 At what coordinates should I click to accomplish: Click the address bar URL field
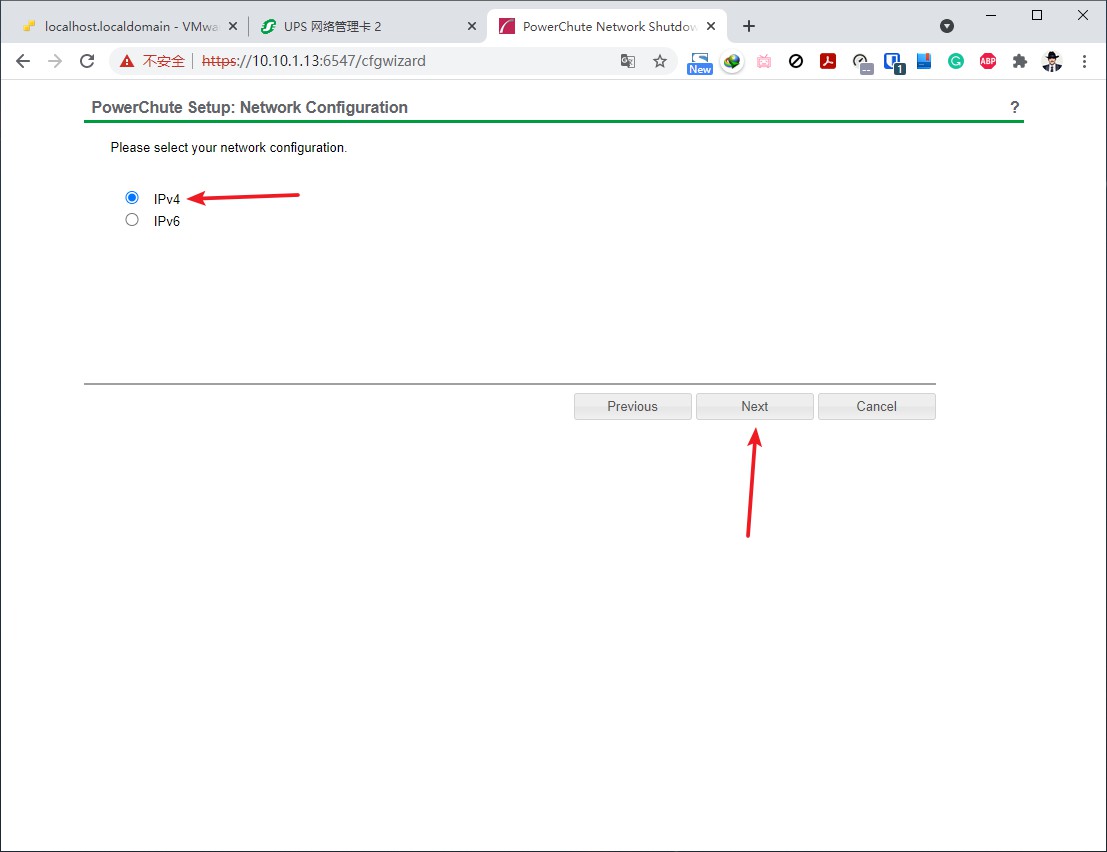[x=400, y=61]
